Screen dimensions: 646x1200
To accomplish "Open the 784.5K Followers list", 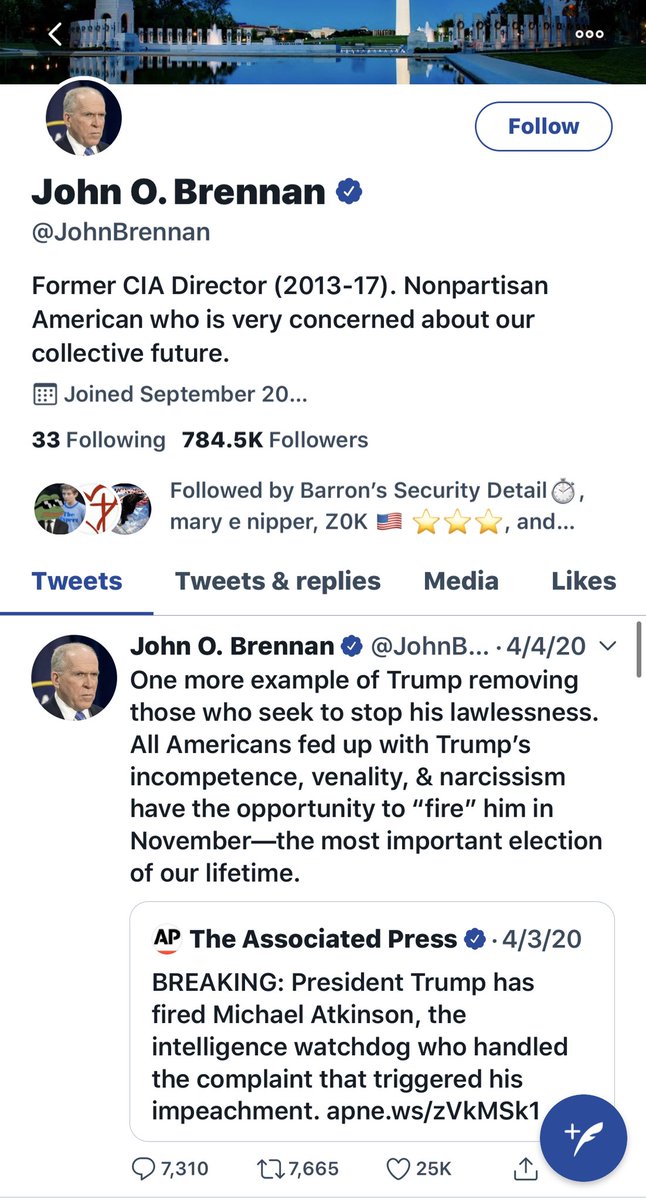I will click(x=275, y=439).
